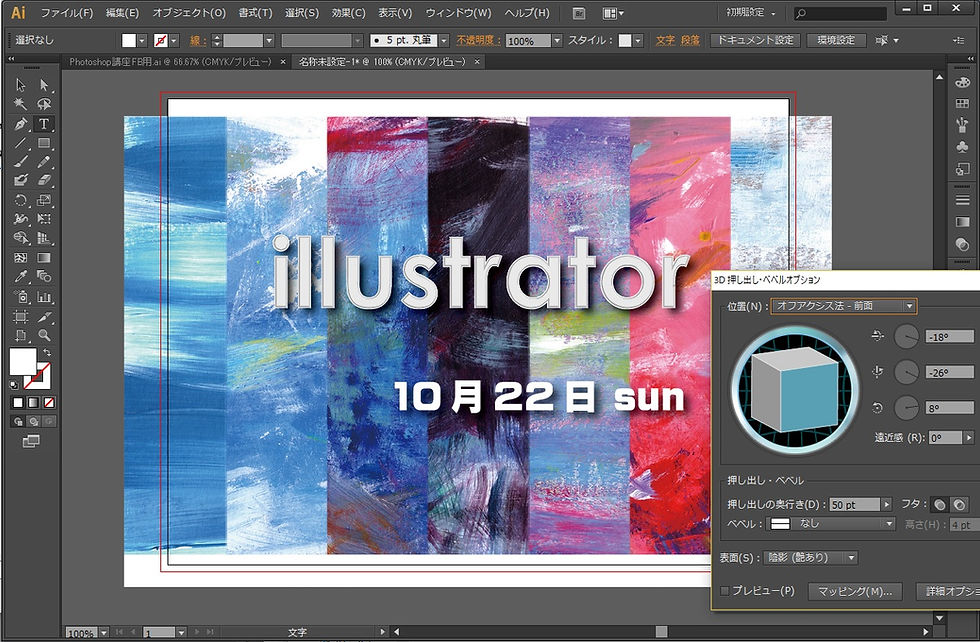Choose the Lasso tool
Image resolution: width=980 pixels, height=642 pixels.
[44, 104]
